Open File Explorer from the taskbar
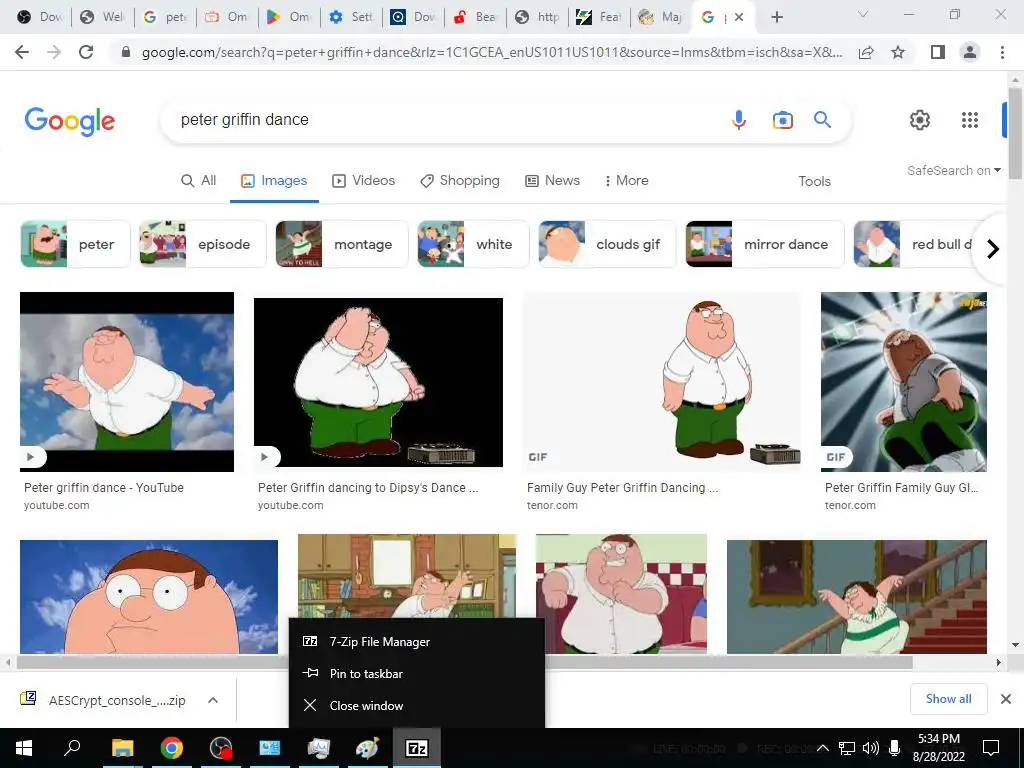The height and width of the screenshot is (768, 1024). tap(122, 748)
